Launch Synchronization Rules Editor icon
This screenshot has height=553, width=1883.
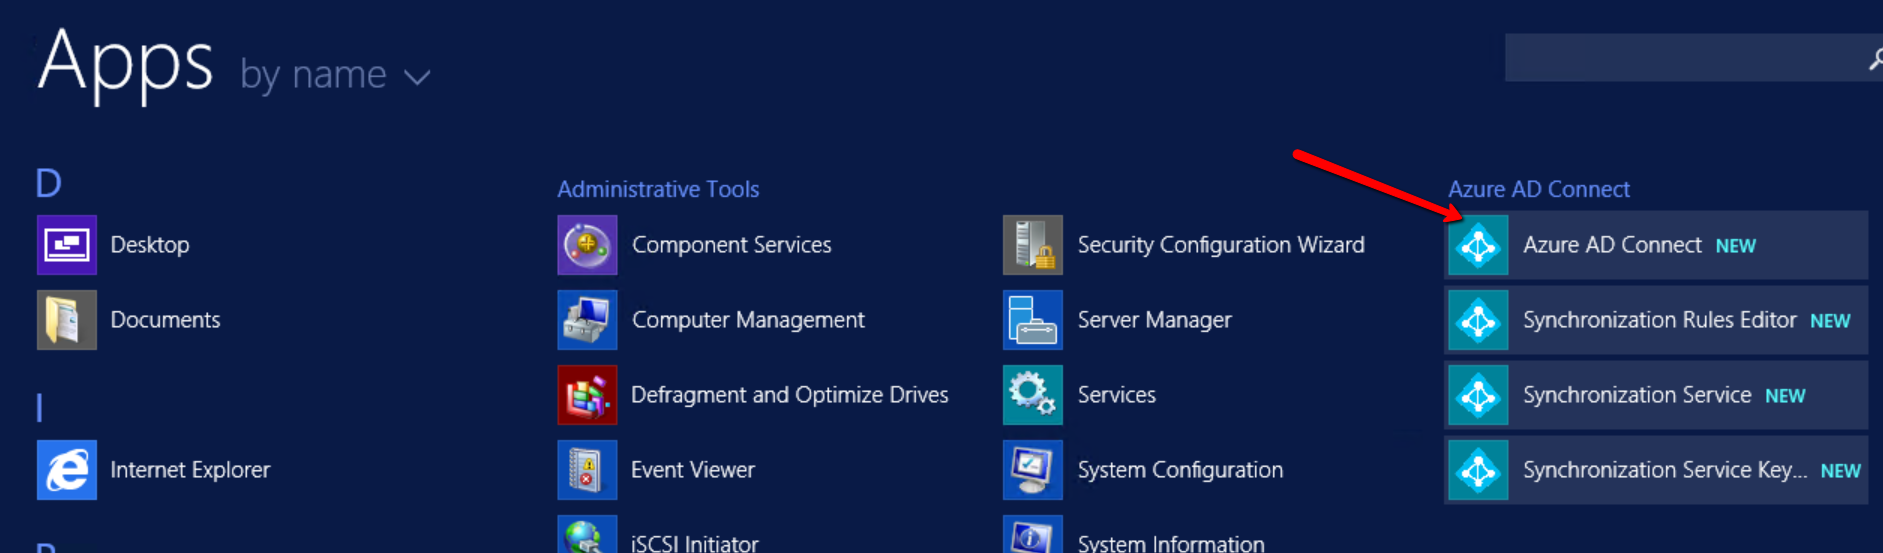tap(1478, 320)
